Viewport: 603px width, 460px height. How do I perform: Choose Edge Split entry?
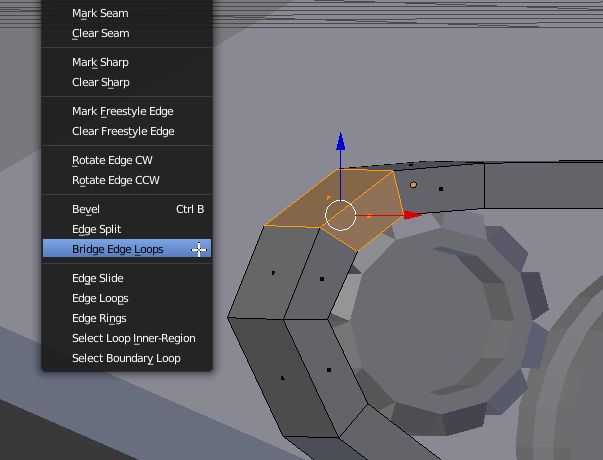point(127,229)
